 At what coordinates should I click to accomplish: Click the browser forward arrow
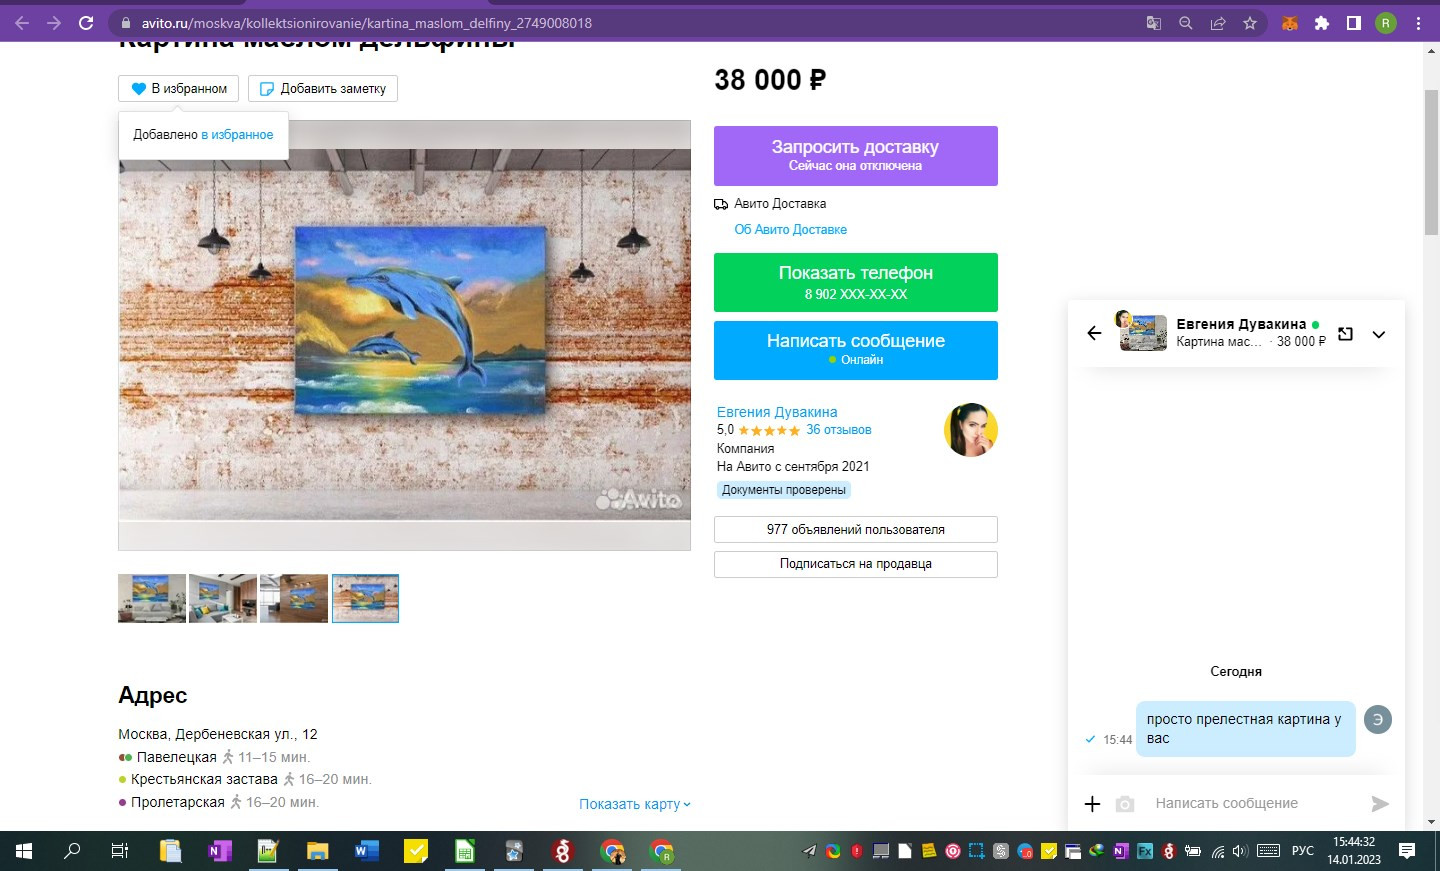(54, 22)
